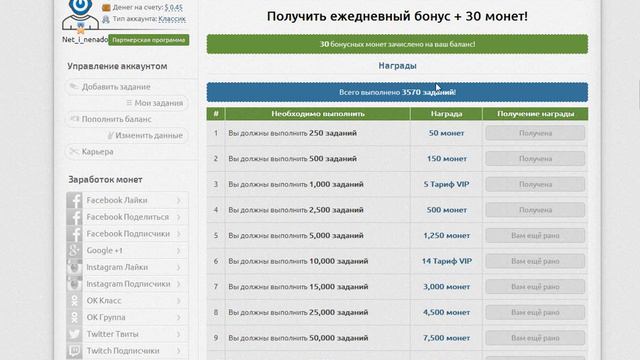
Task: Click the 14 Тариф VIP reward cell
Action: coord(446,261)
